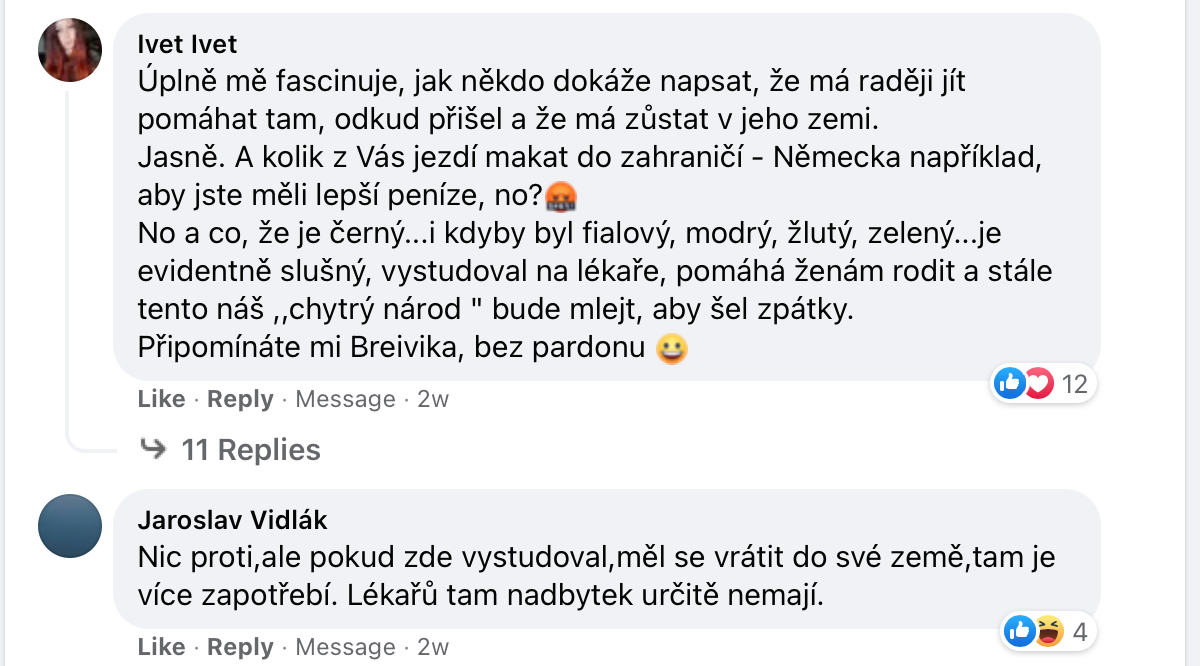Reply to Jaroslav Vidlák's comment

click(x=240, y=647)
